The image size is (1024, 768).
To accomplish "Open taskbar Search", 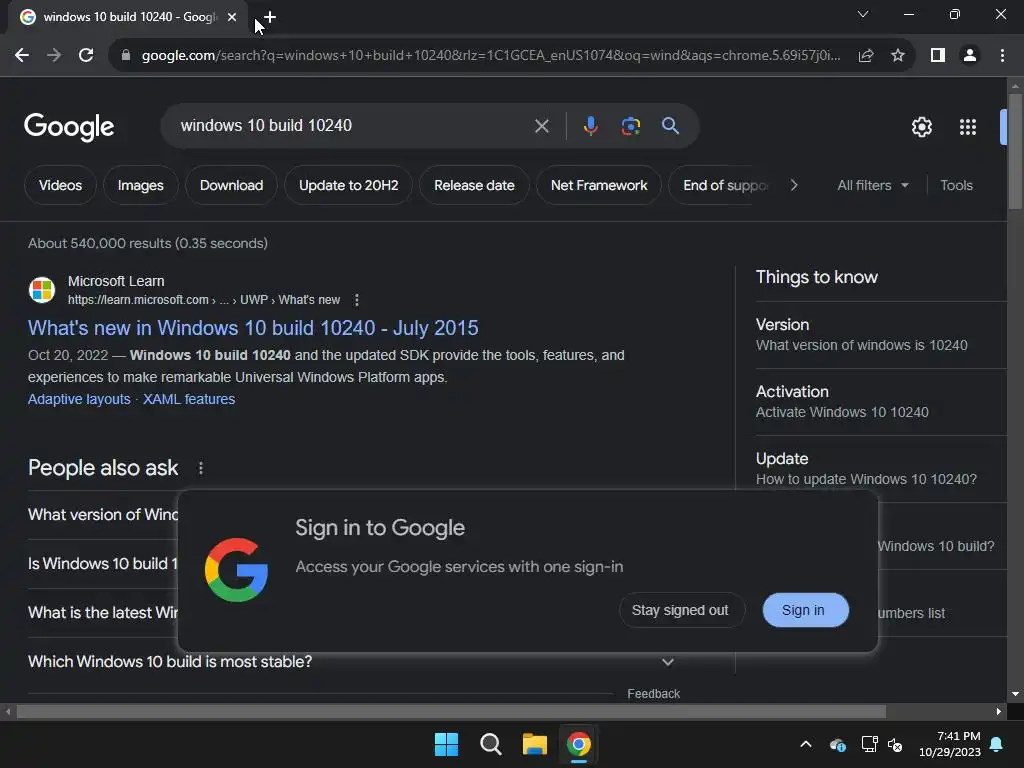I will [490, 744].
